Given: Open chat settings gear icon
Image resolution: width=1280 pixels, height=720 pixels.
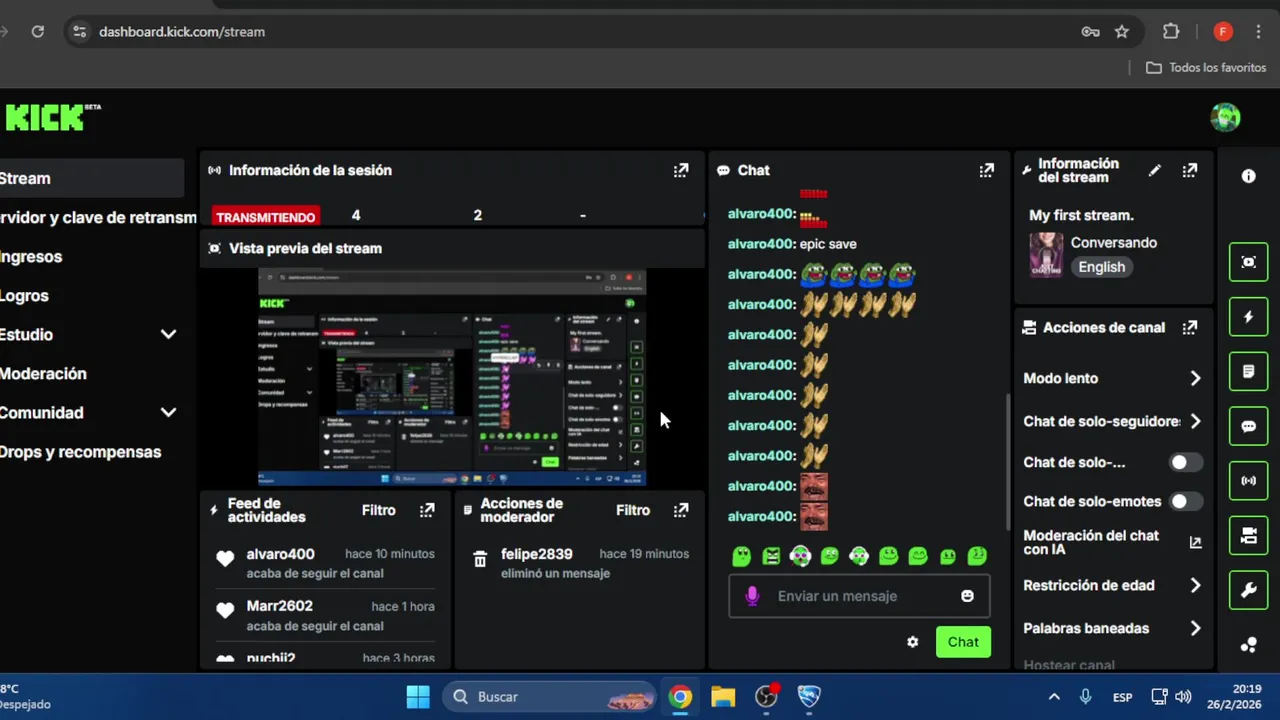Looking at the screenshot, I should point(912,642).
